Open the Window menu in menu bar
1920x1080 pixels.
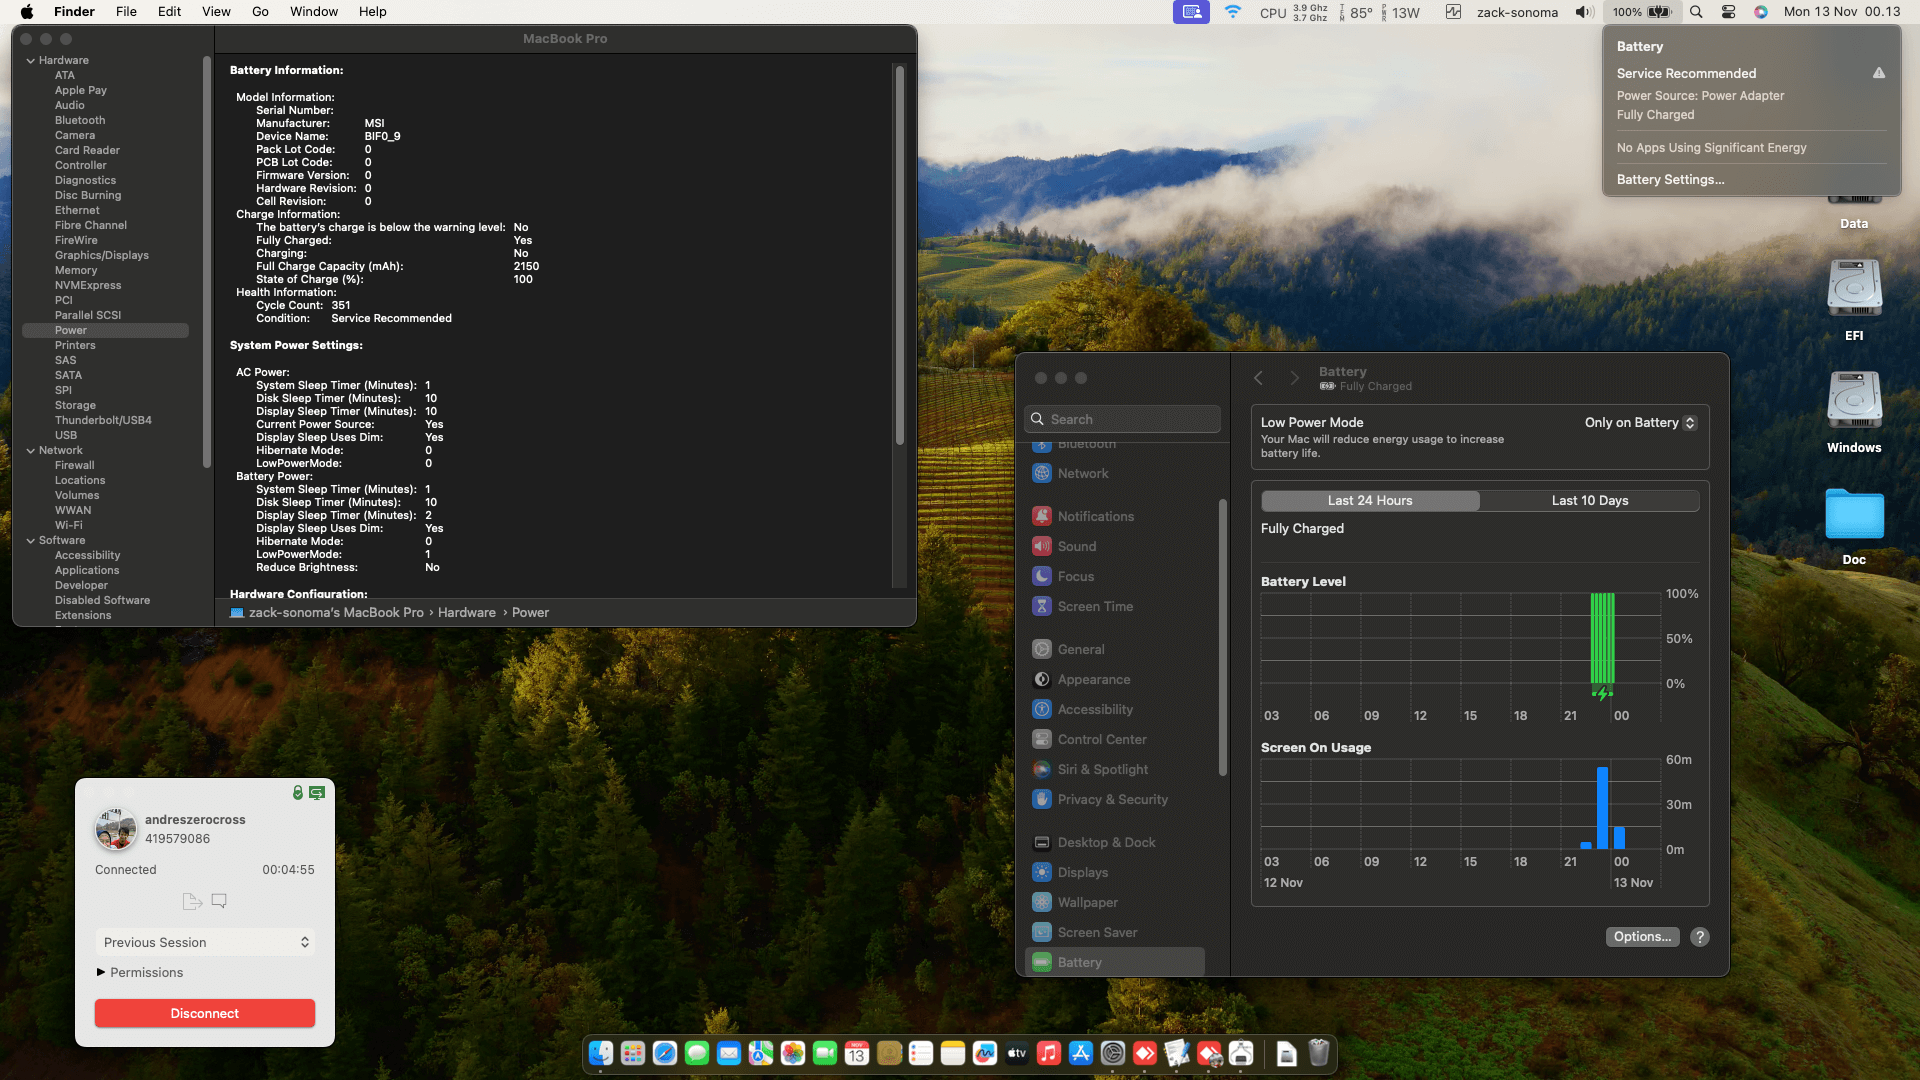[313, 12]
